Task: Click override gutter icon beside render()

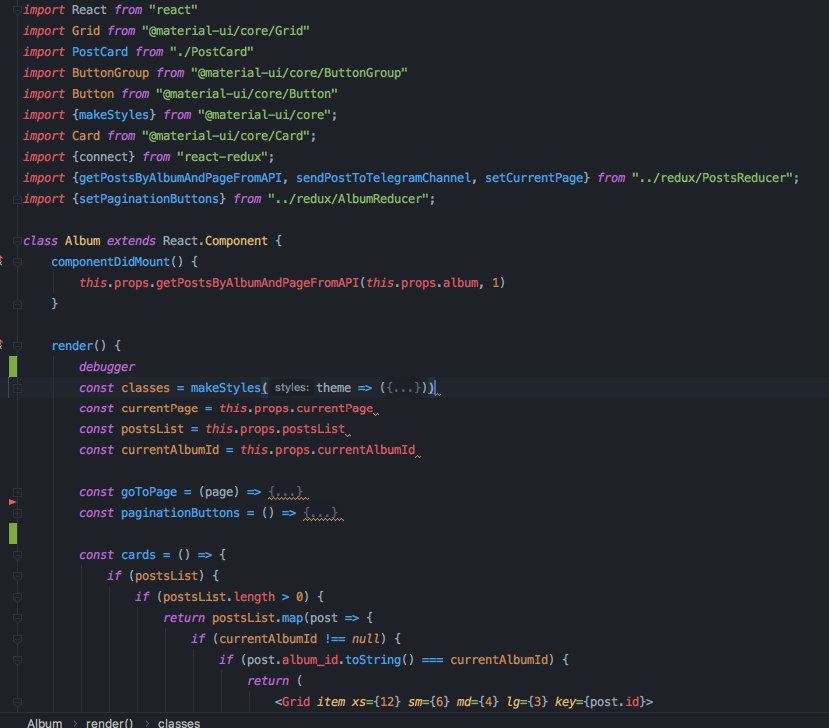Action: tap(2, 344)
